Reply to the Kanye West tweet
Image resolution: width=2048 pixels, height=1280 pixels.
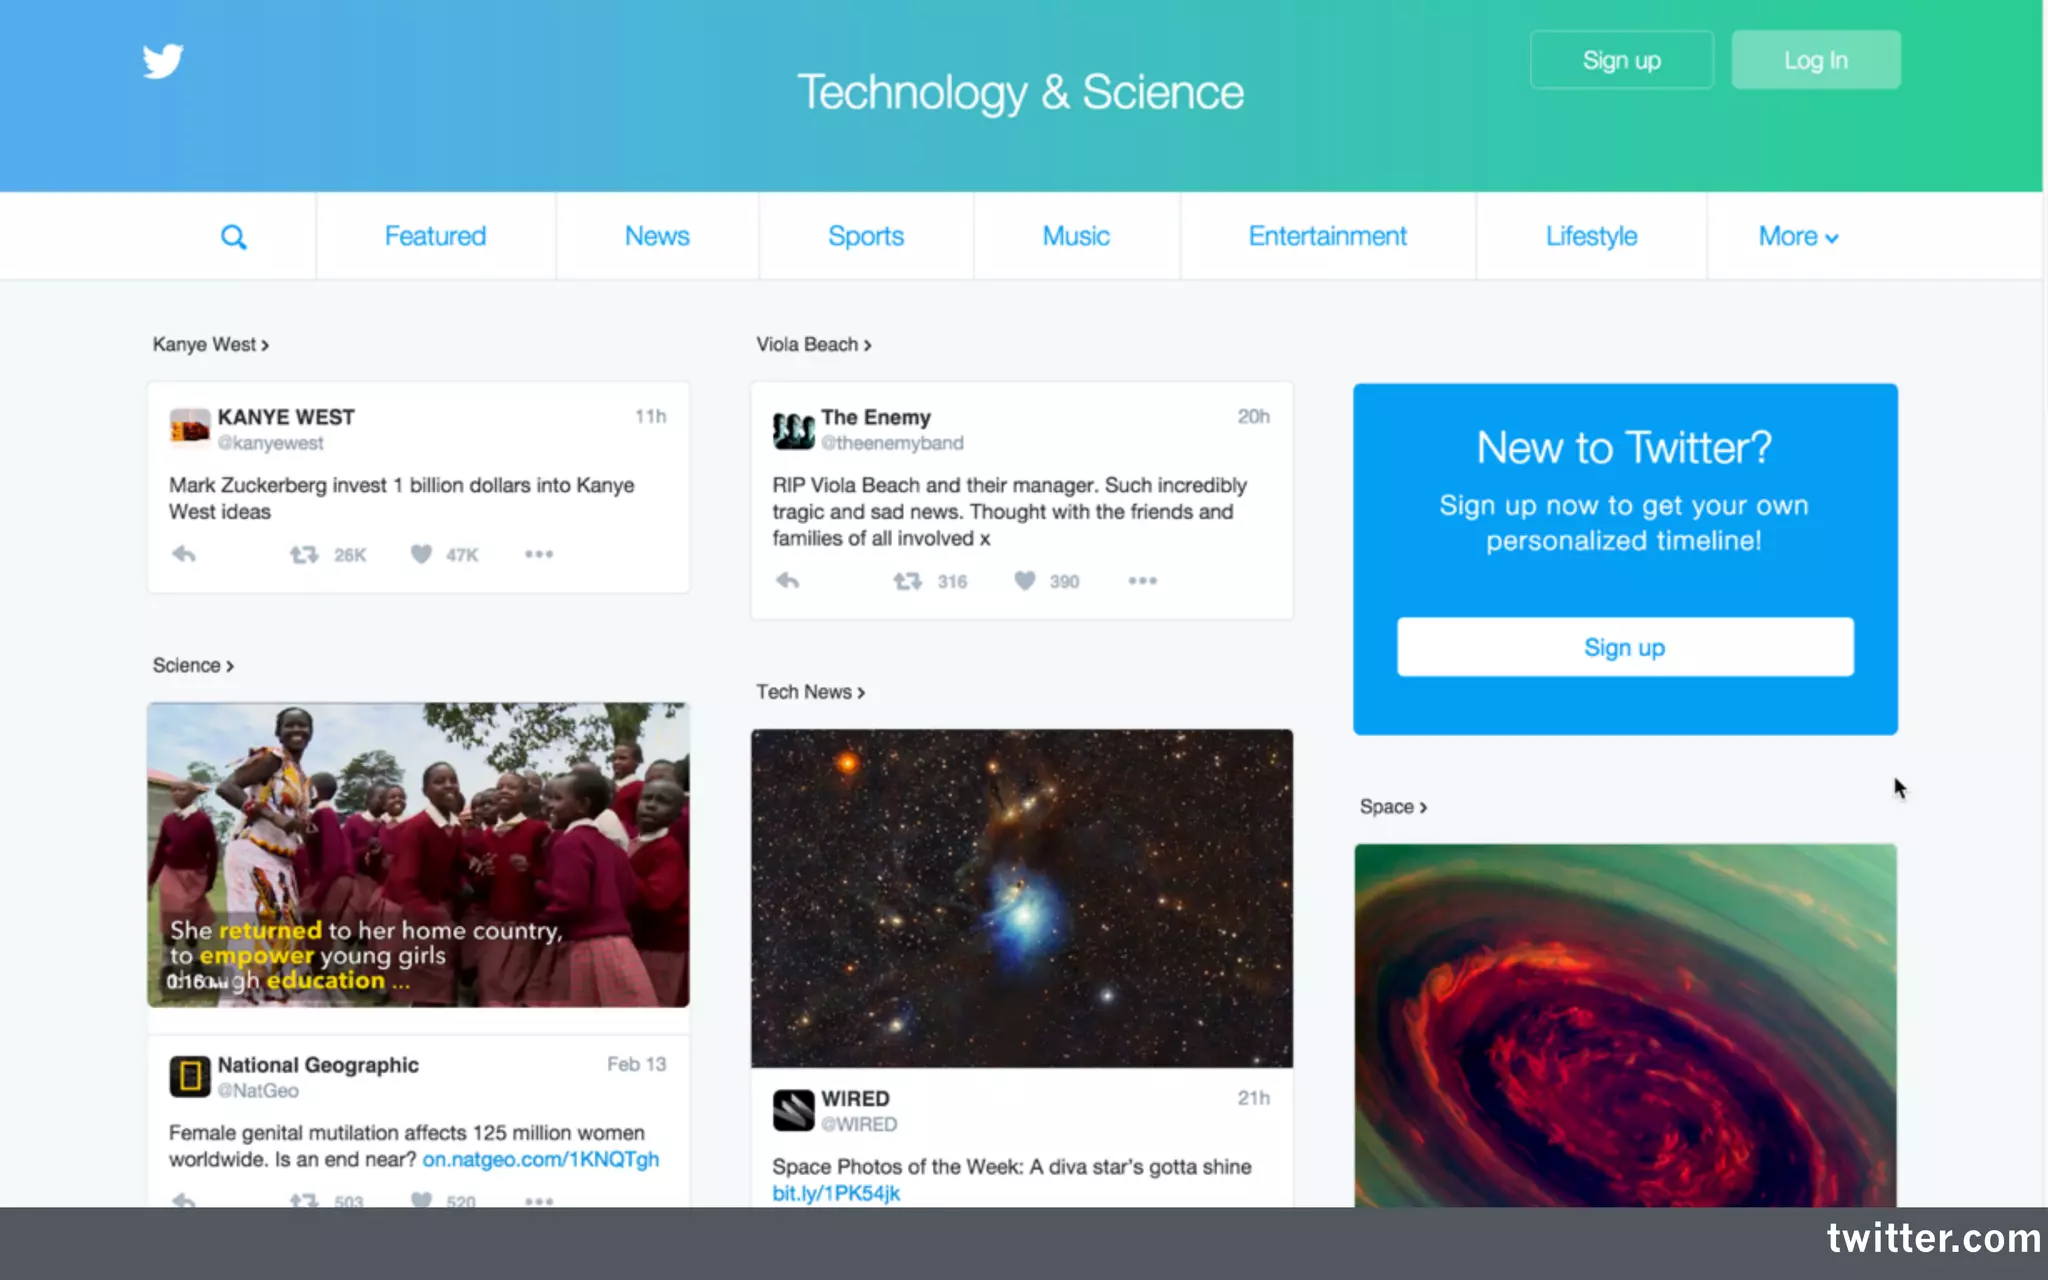click(x=184, y=554)
